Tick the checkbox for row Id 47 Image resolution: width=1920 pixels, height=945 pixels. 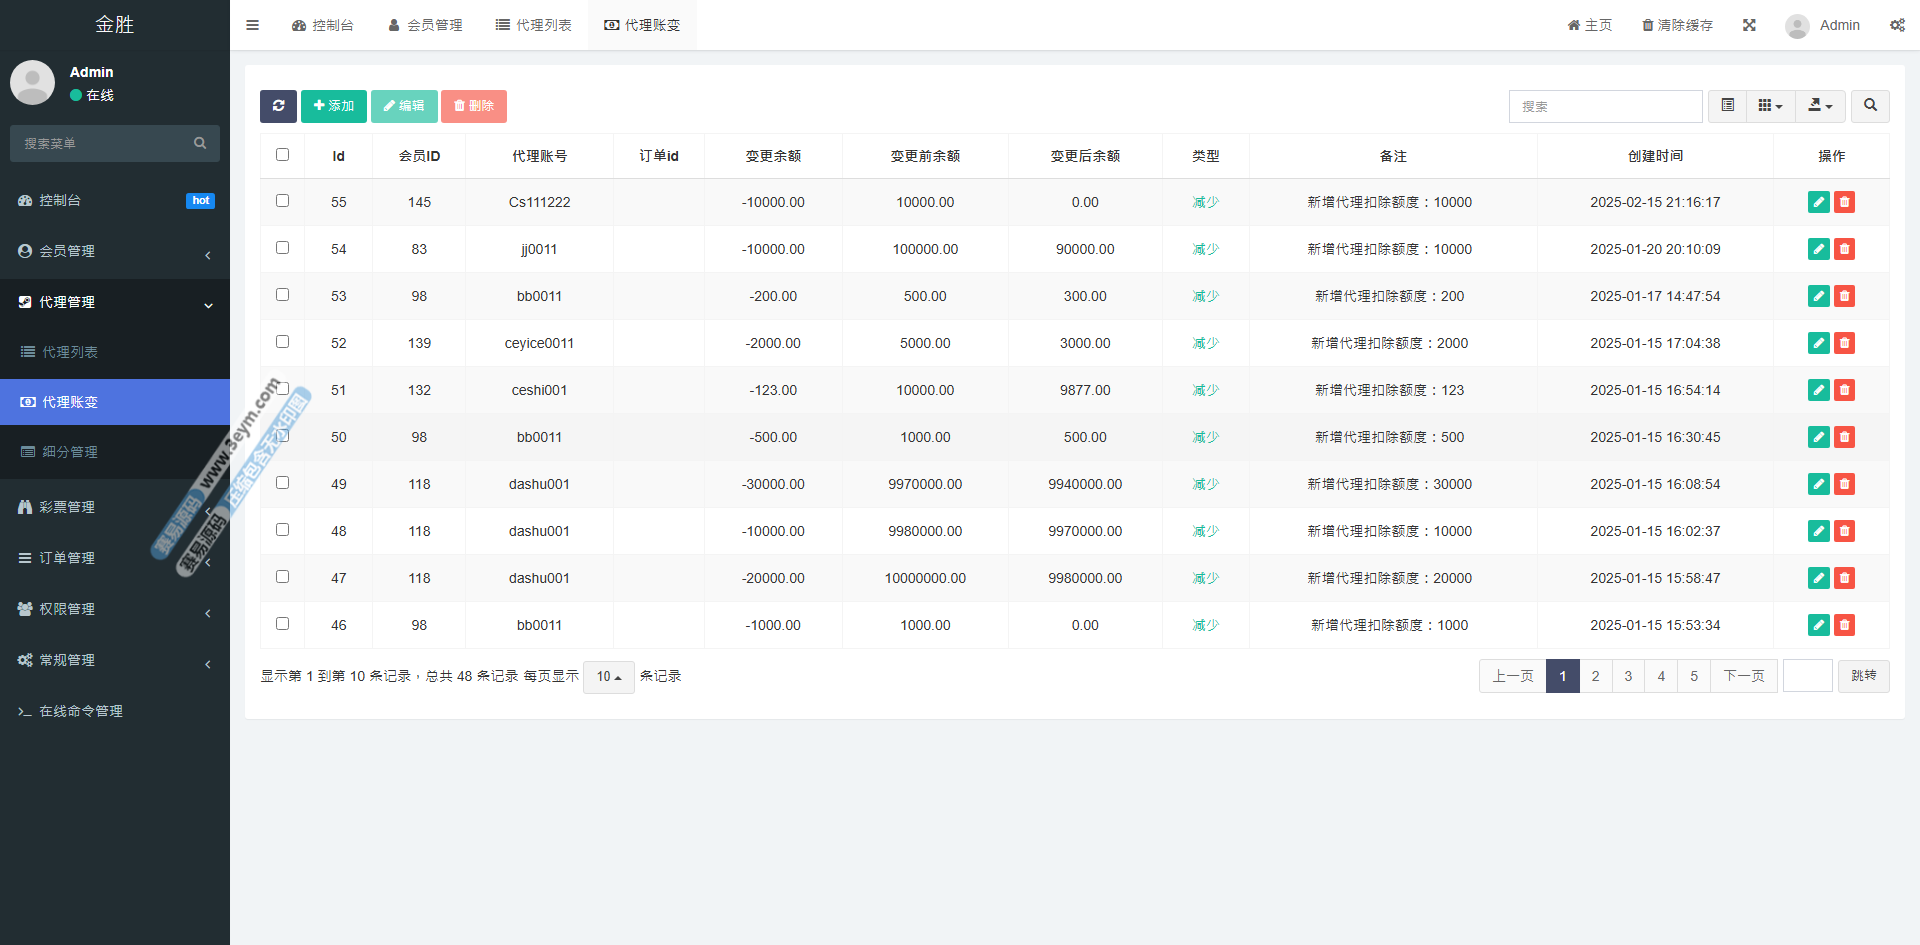click(x=282, y=577)
